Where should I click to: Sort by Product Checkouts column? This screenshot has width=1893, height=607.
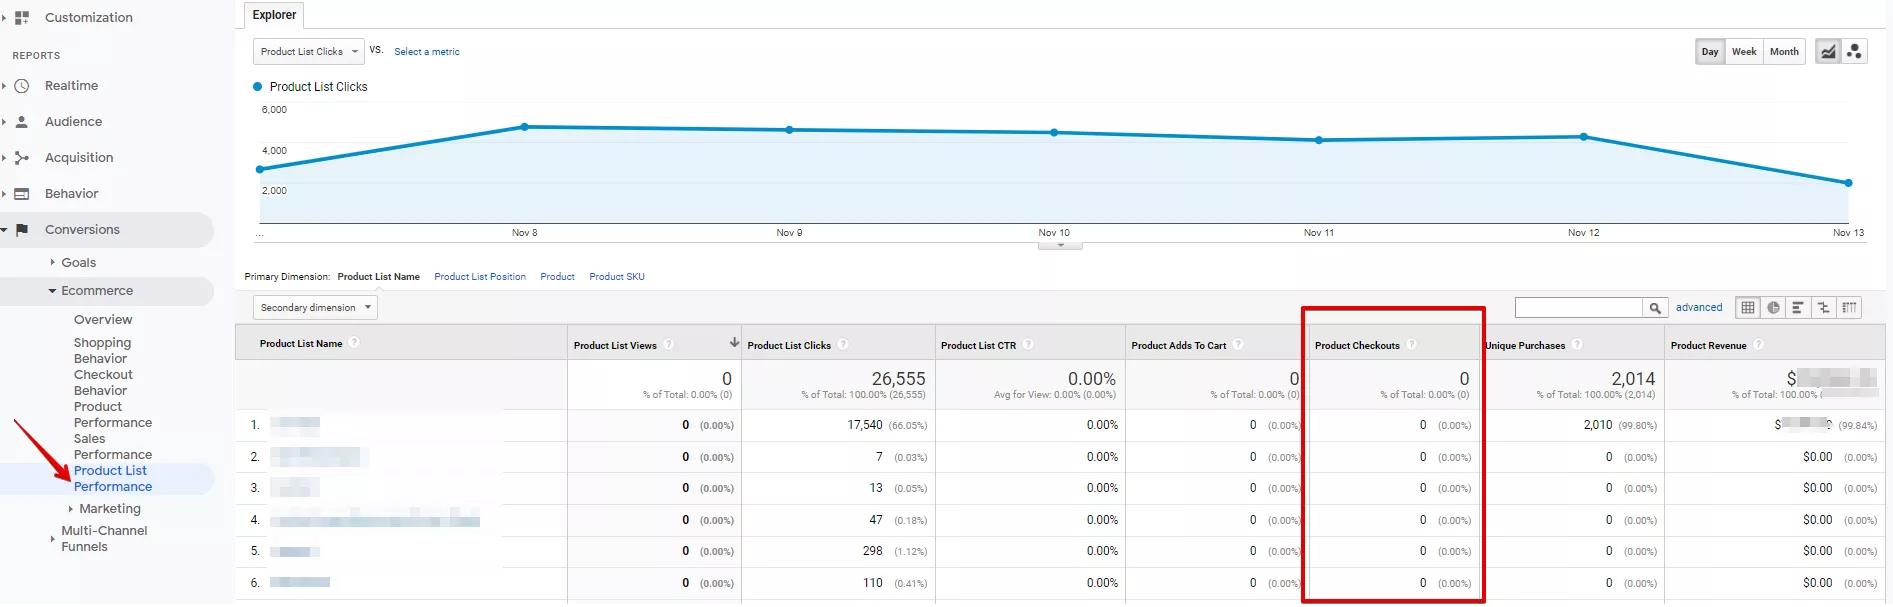1357,346
